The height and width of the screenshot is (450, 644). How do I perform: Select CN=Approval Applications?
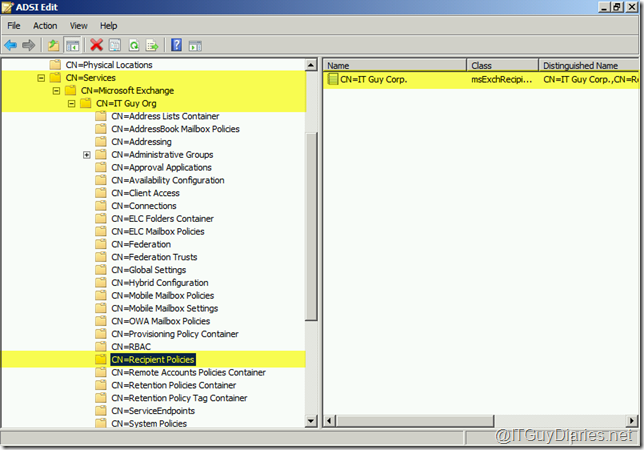click(161, 168)
